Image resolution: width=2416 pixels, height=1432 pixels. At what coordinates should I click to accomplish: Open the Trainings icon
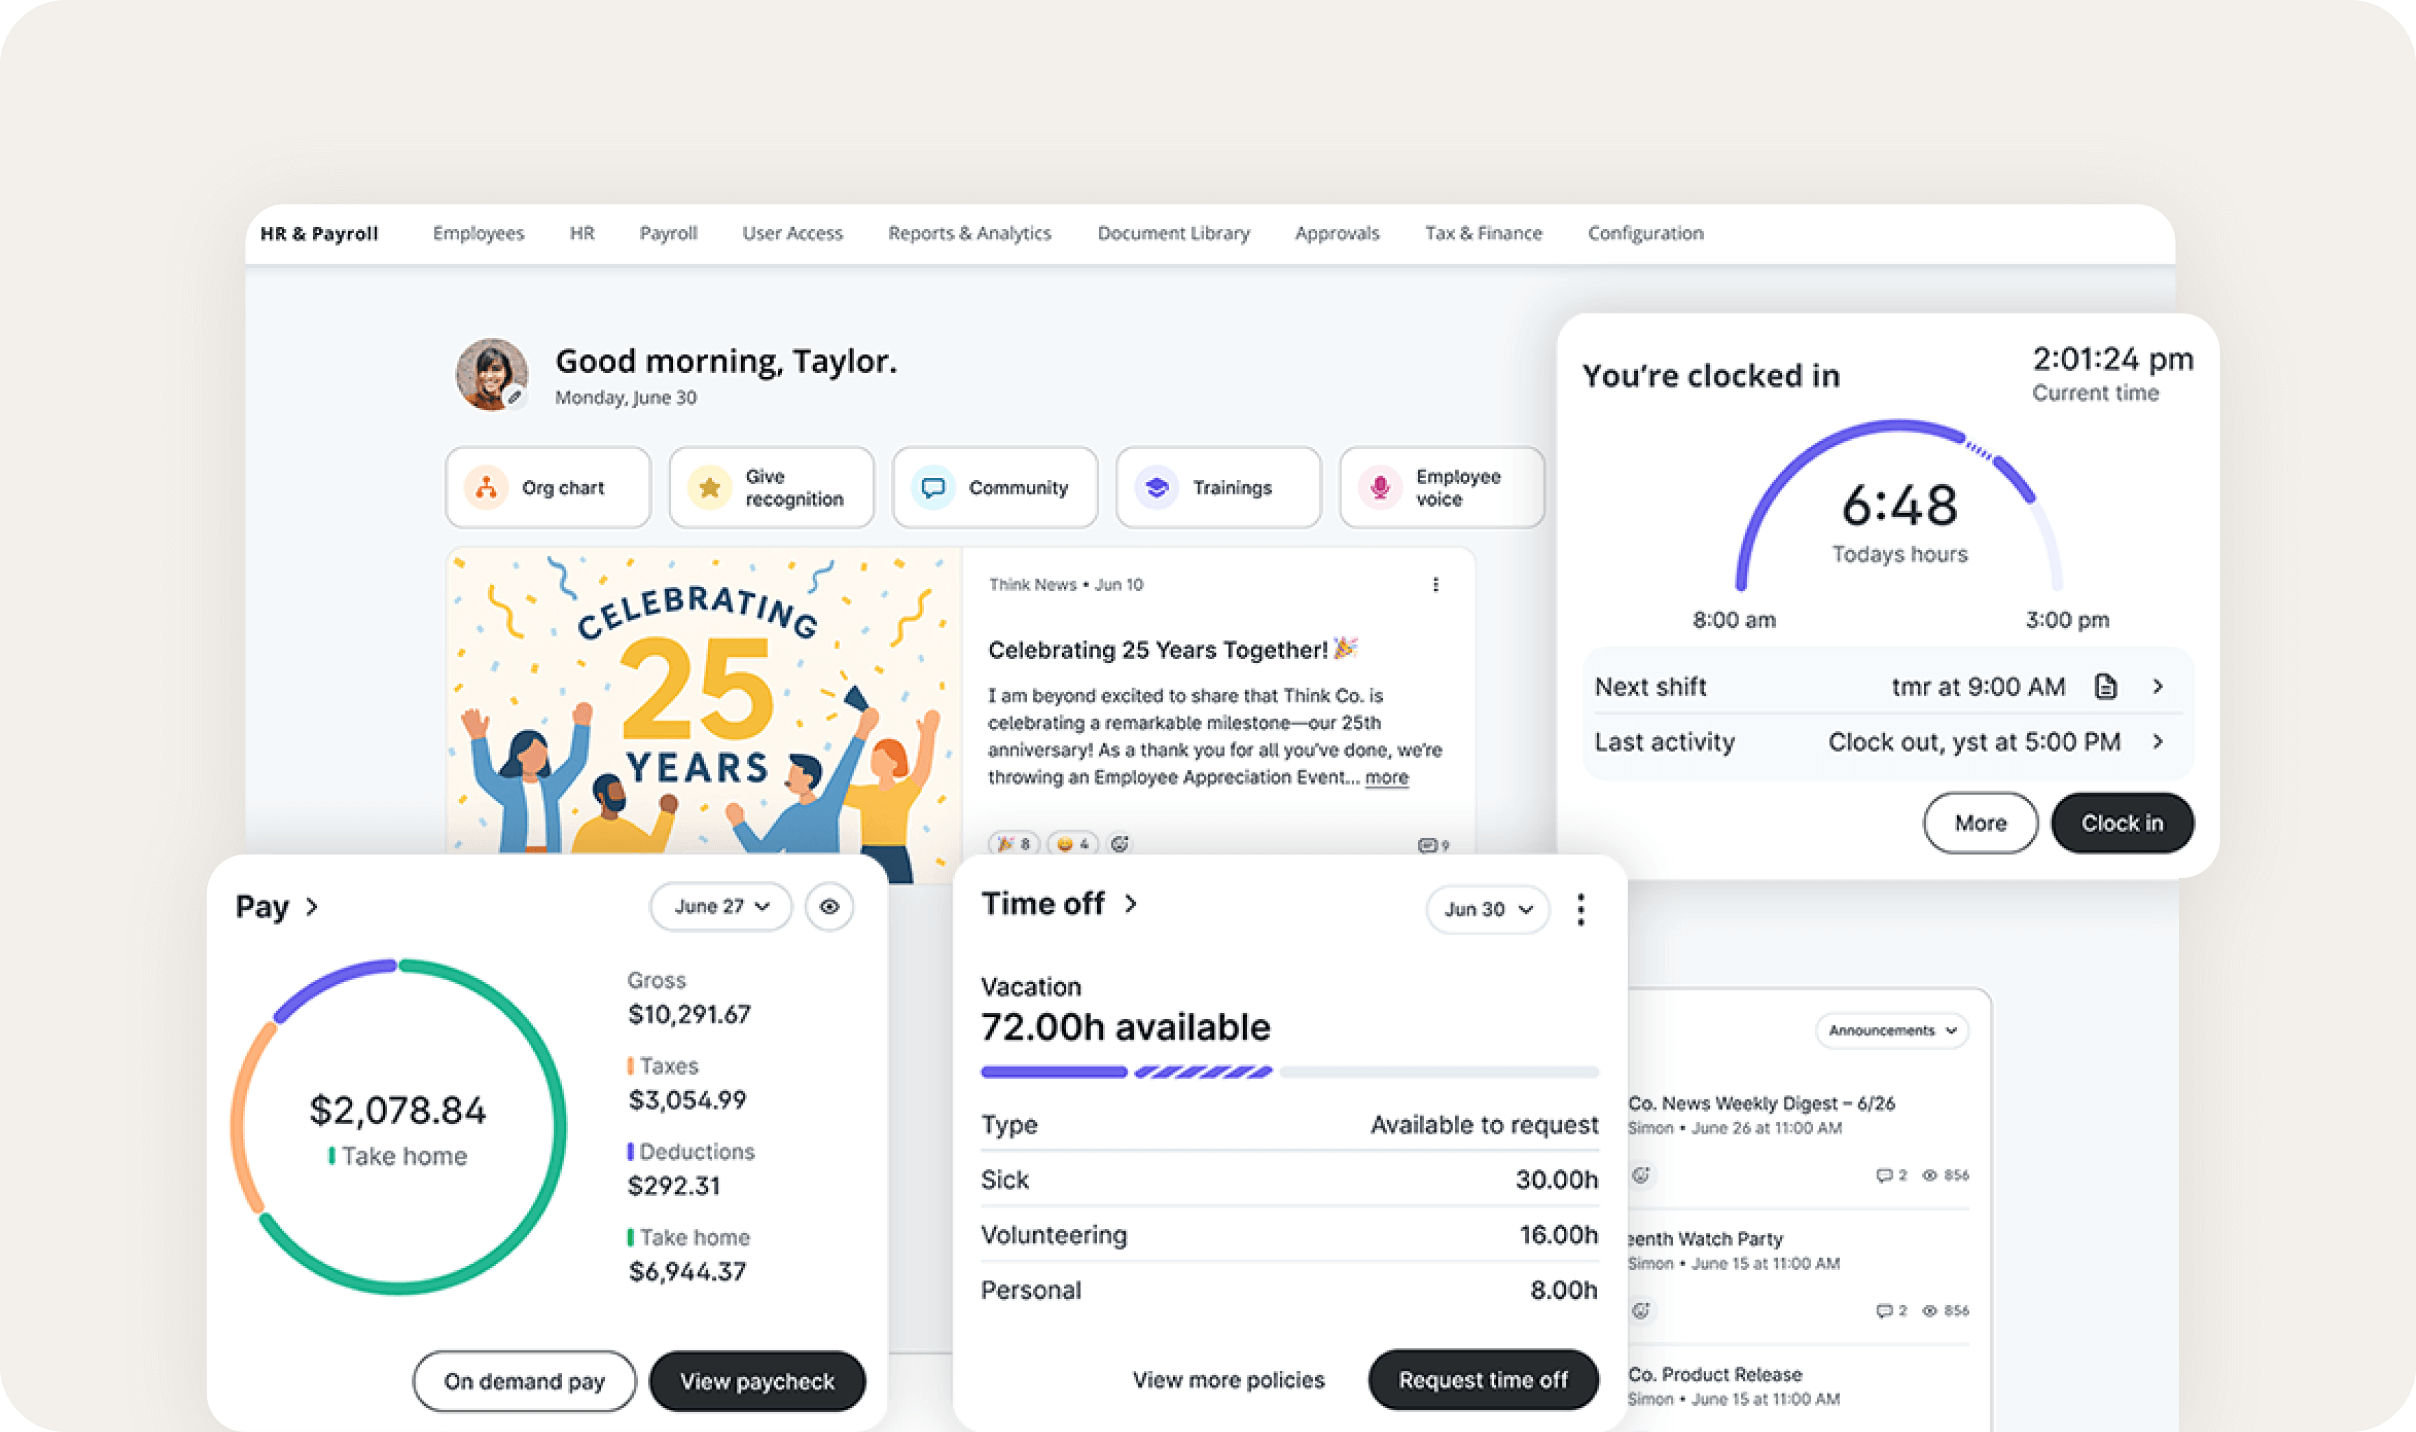click(x=1158, y=488)
